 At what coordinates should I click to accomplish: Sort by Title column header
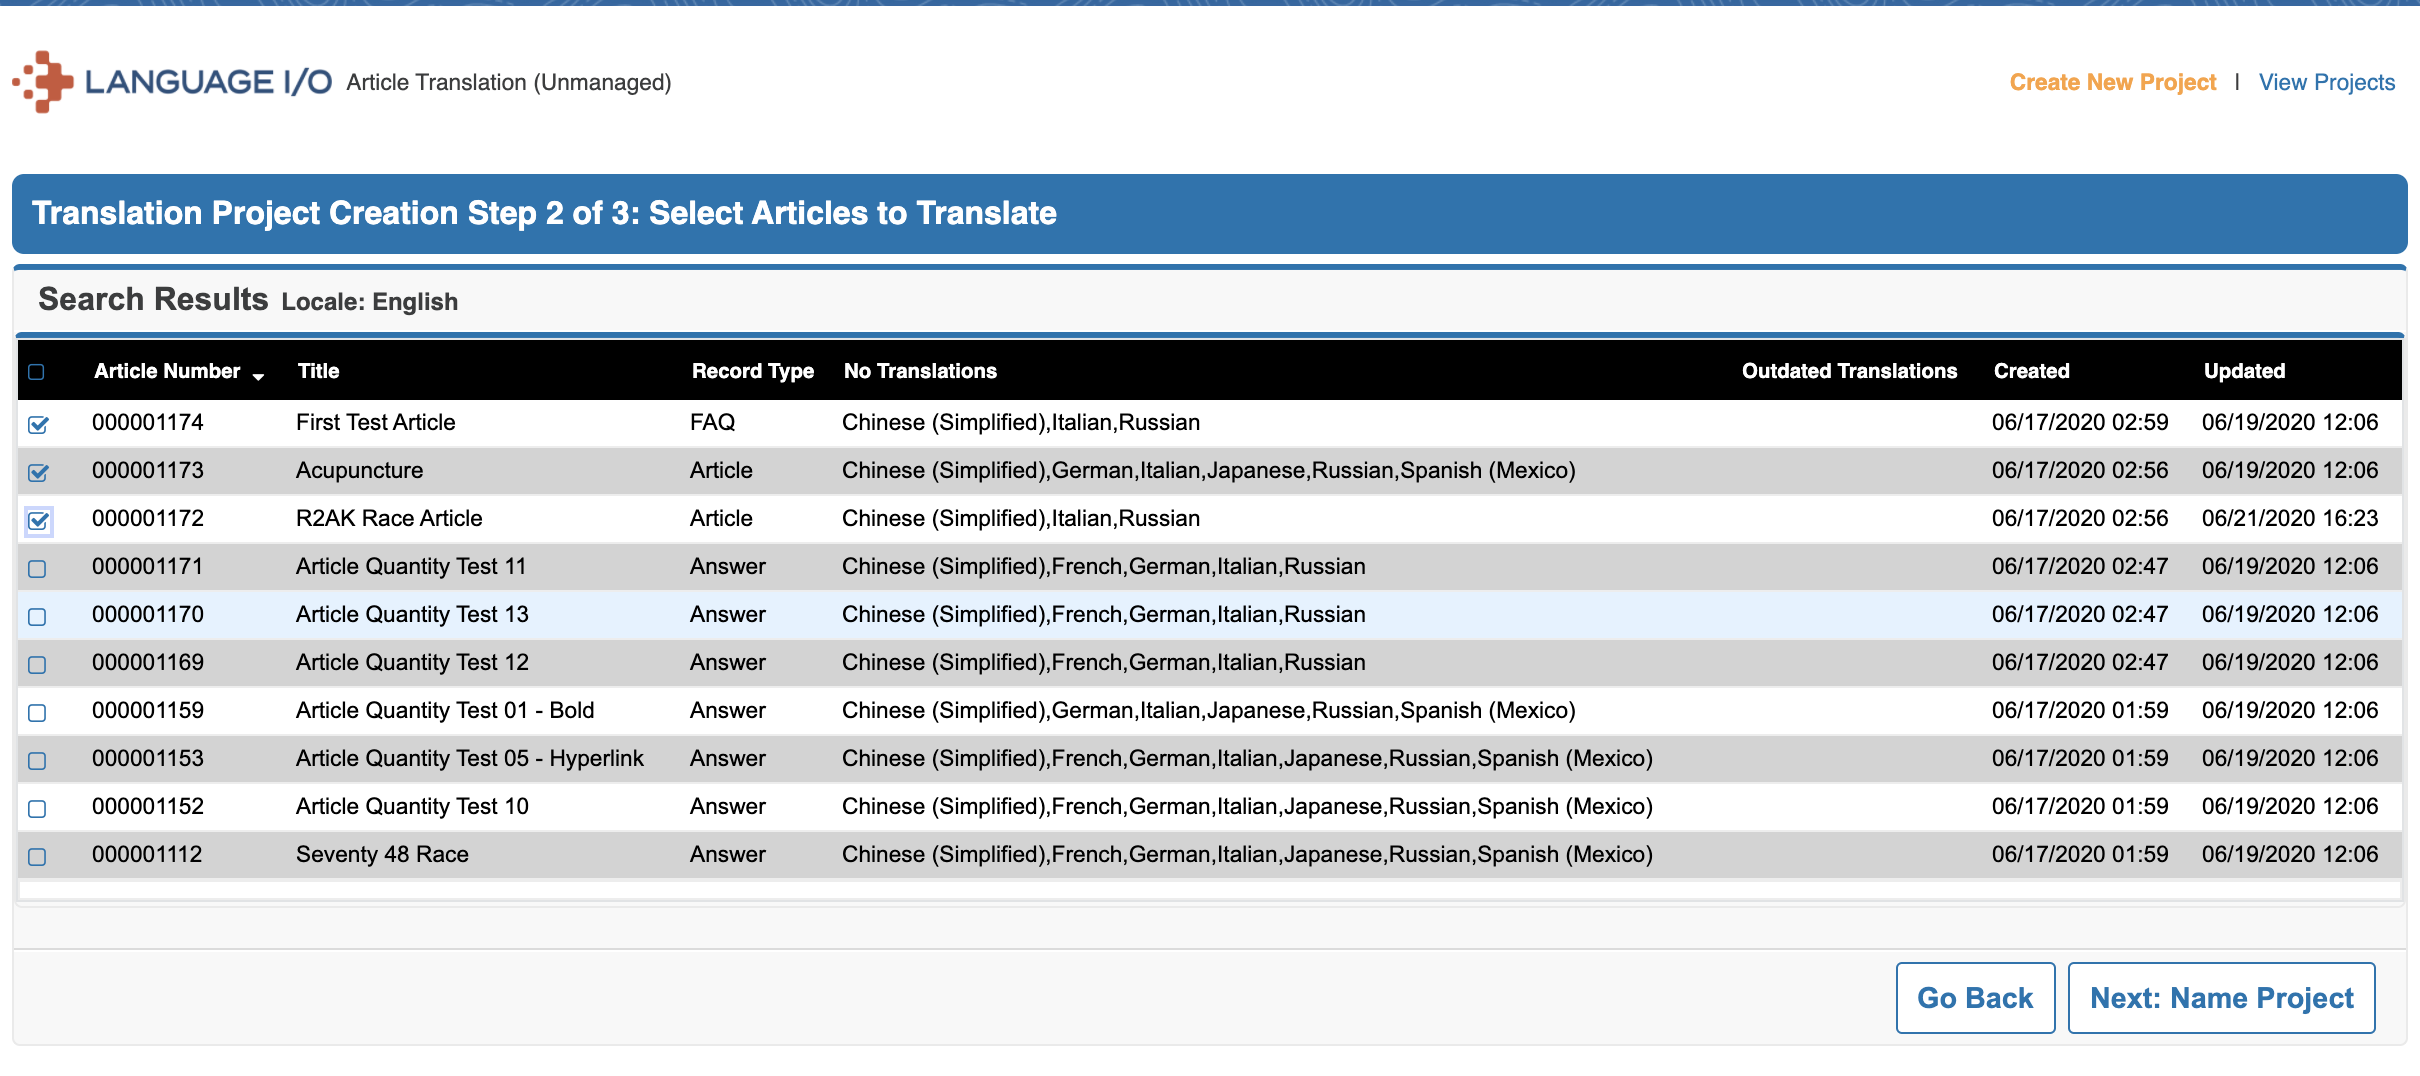tap(318, 371)
